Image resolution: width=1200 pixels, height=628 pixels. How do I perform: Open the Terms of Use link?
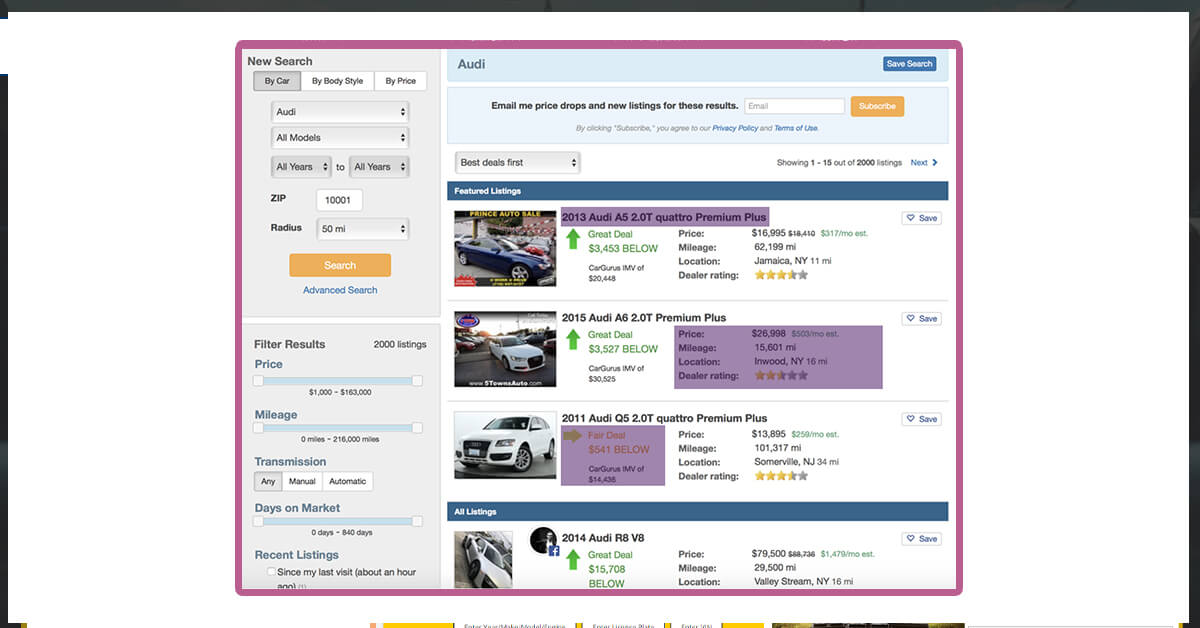tap(795, 128)
